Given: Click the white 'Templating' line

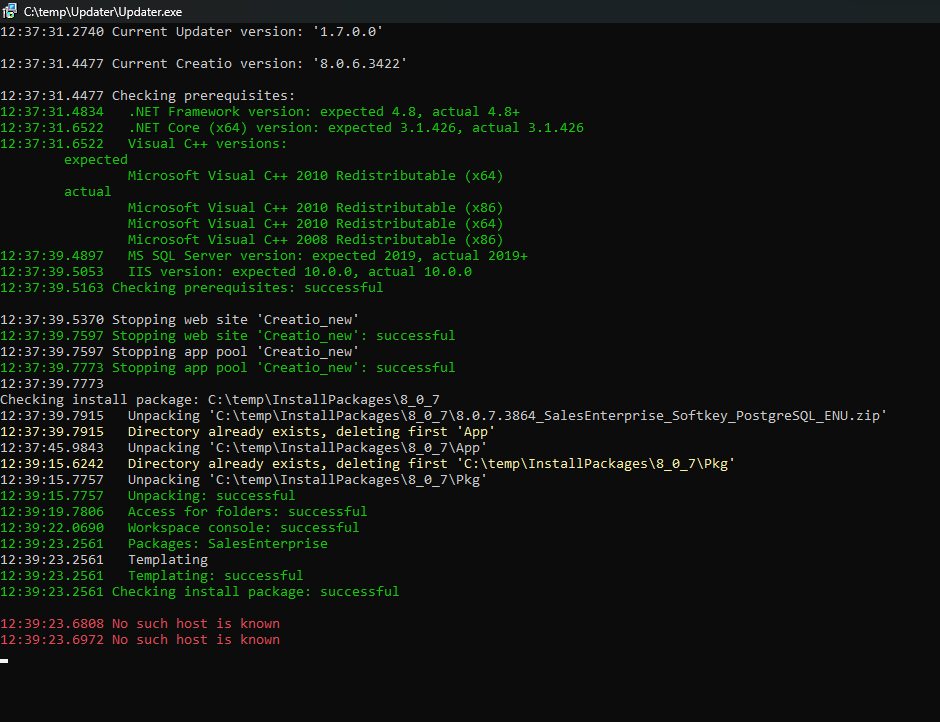Looking at the screenshot, I should click(104, 559).
